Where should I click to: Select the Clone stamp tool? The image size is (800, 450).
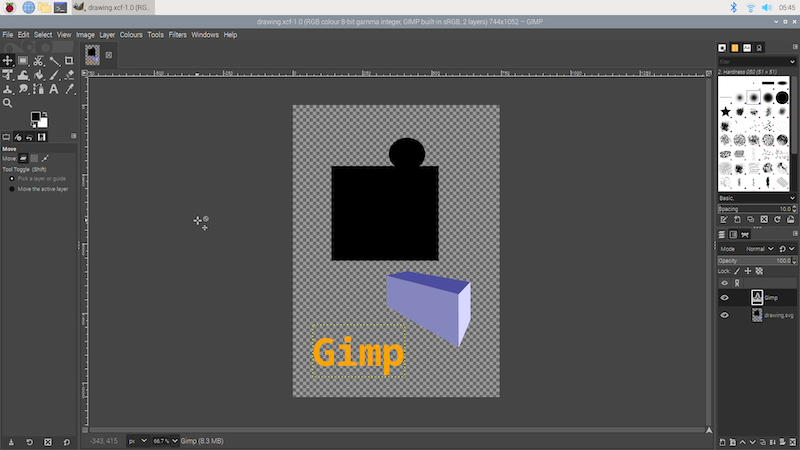click(8, 89)
